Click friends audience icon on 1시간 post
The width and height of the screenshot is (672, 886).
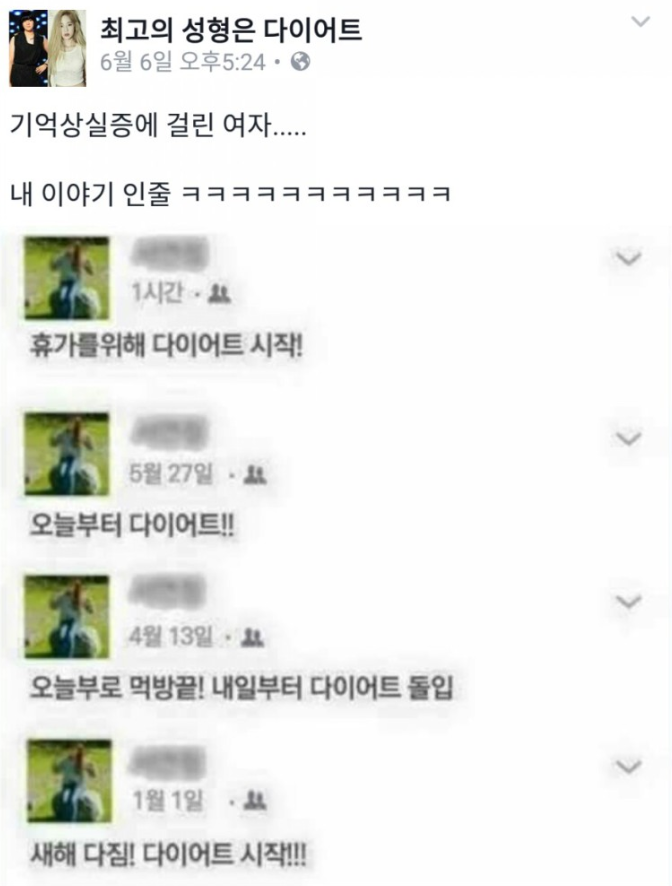[x=219, y=293]
